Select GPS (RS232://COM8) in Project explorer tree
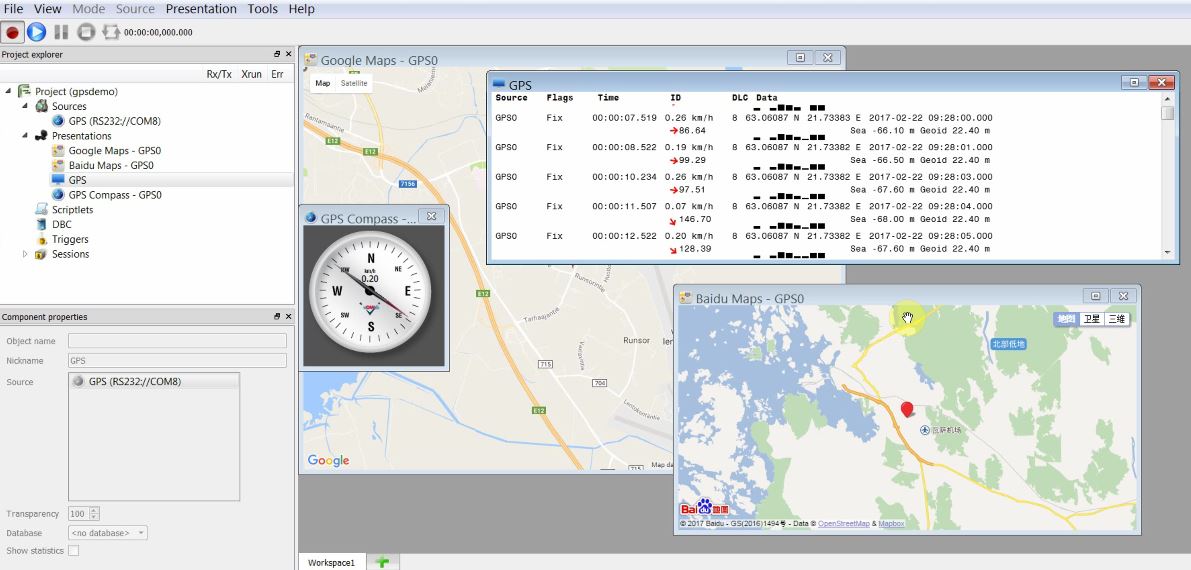 pos(114,121)
